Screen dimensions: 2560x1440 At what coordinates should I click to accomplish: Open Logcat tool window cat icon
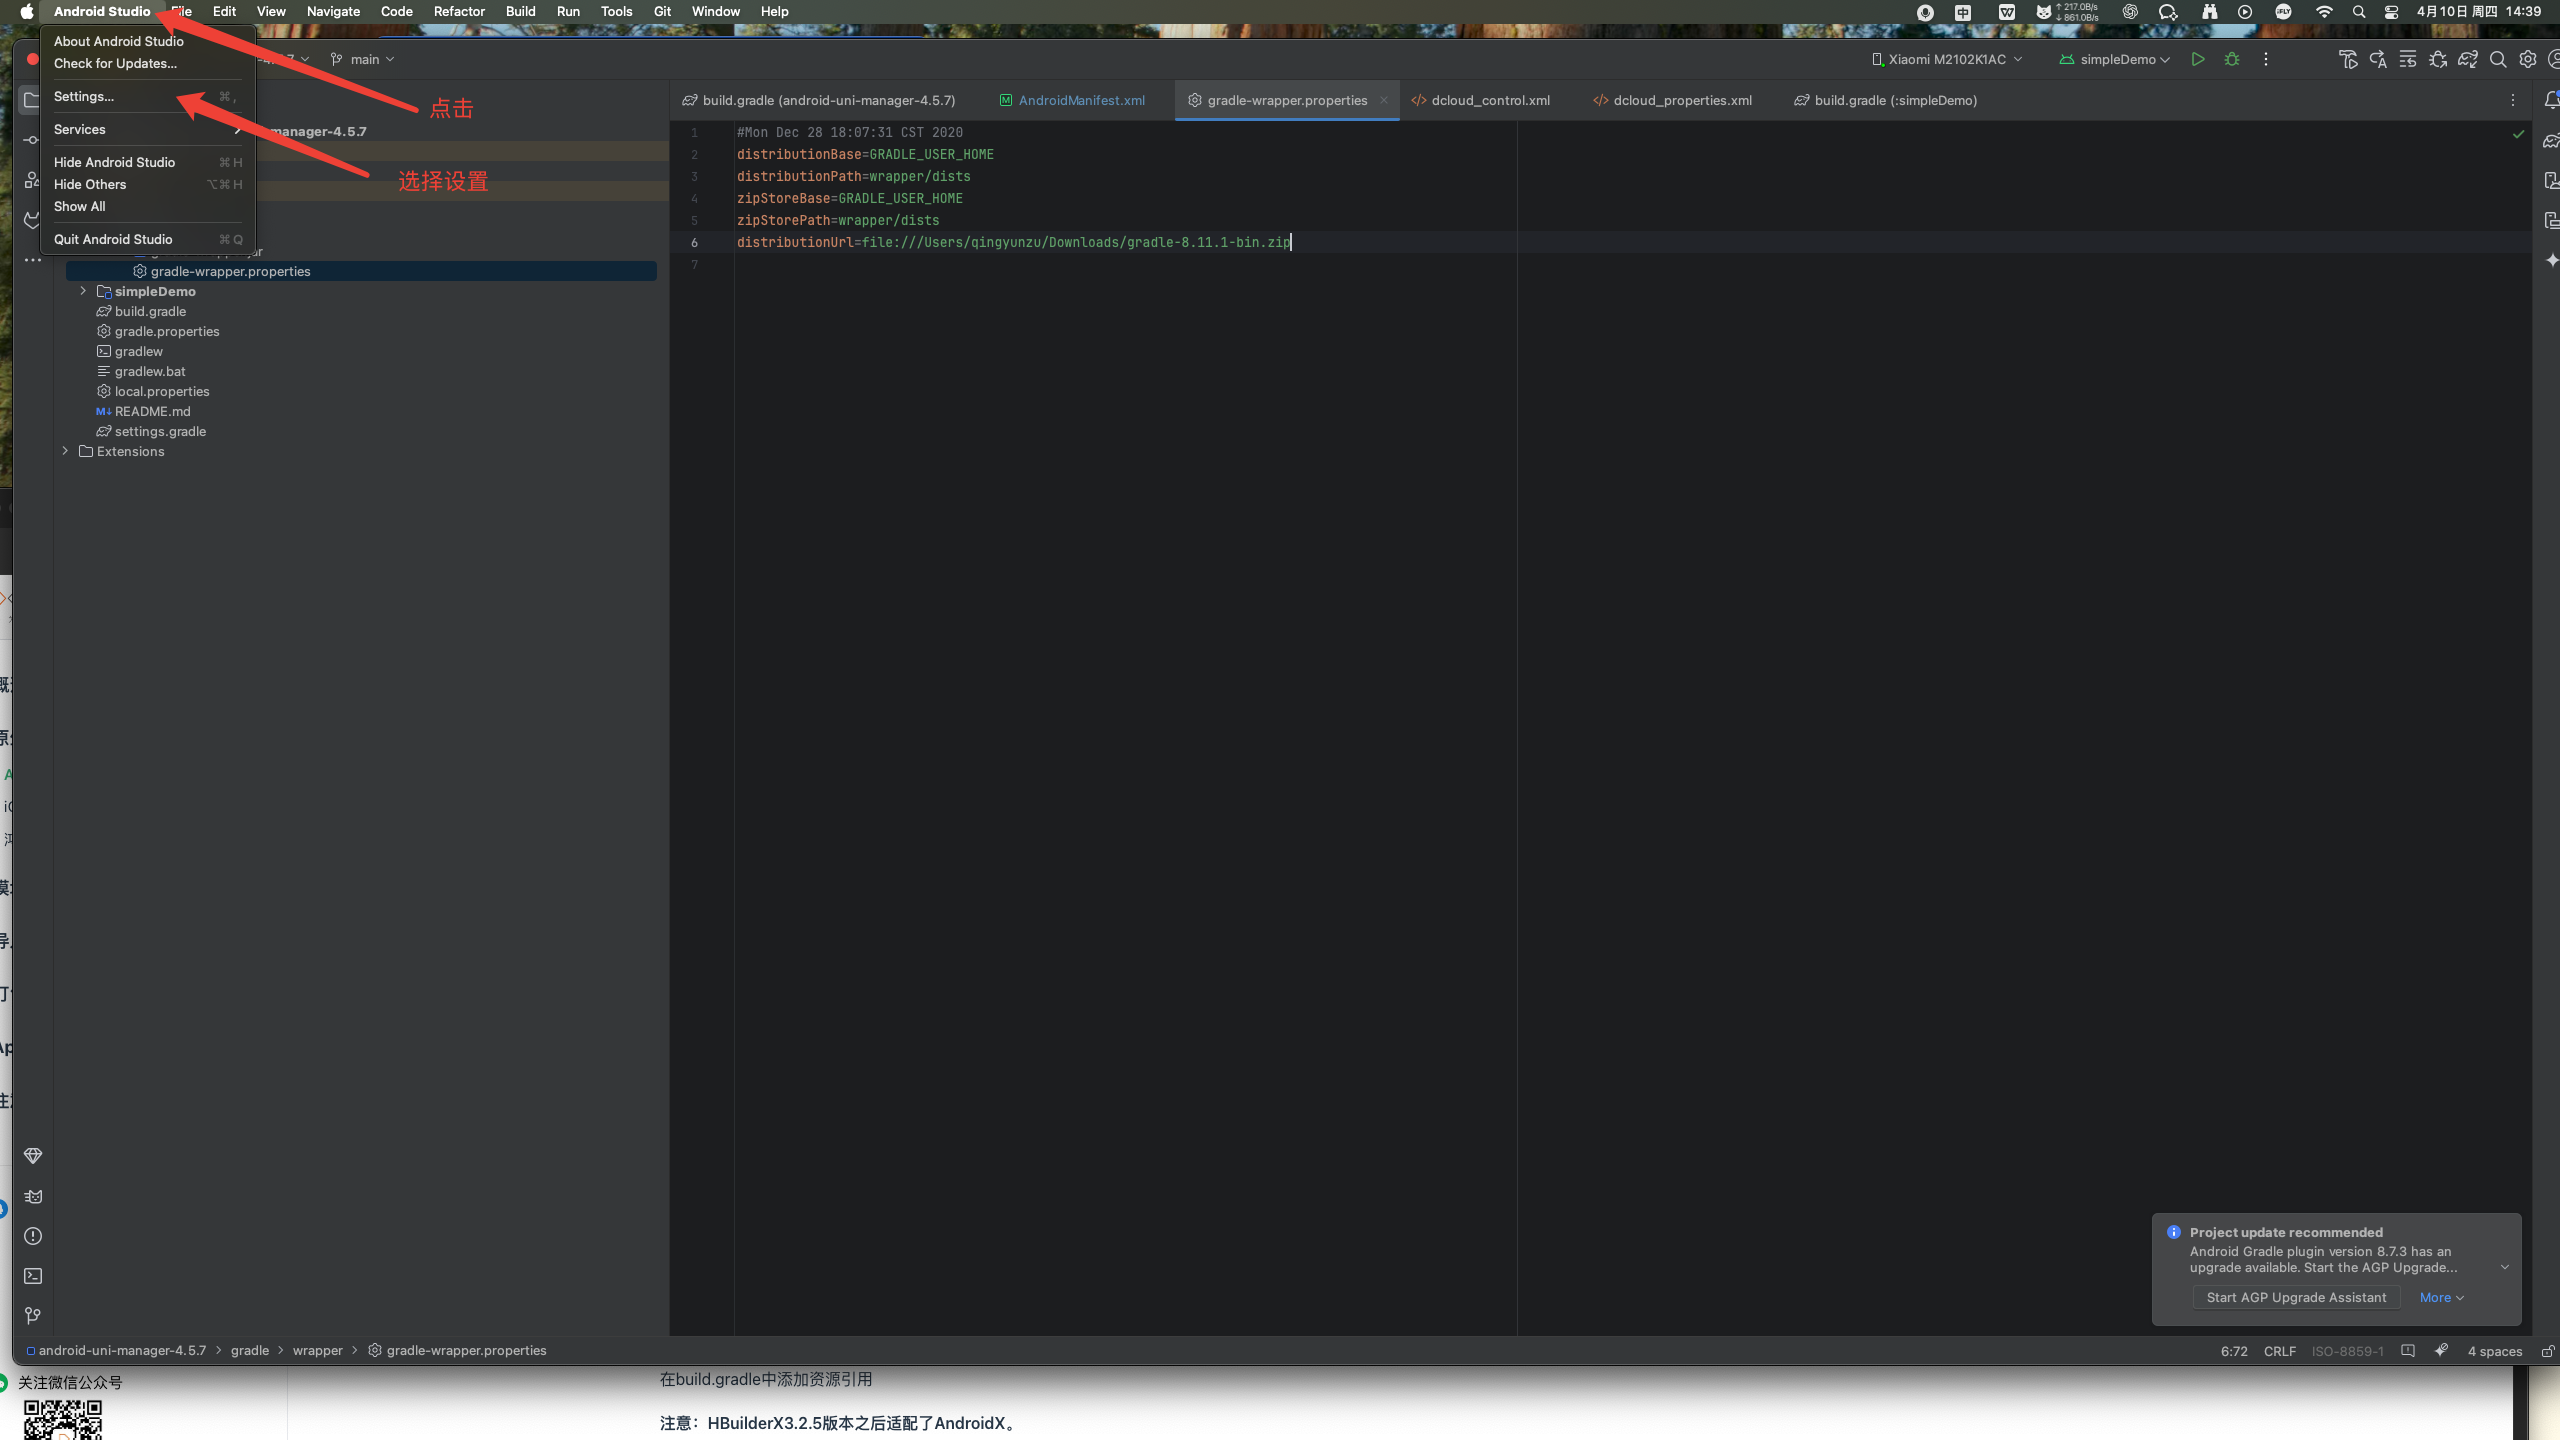coord(32,1196)
